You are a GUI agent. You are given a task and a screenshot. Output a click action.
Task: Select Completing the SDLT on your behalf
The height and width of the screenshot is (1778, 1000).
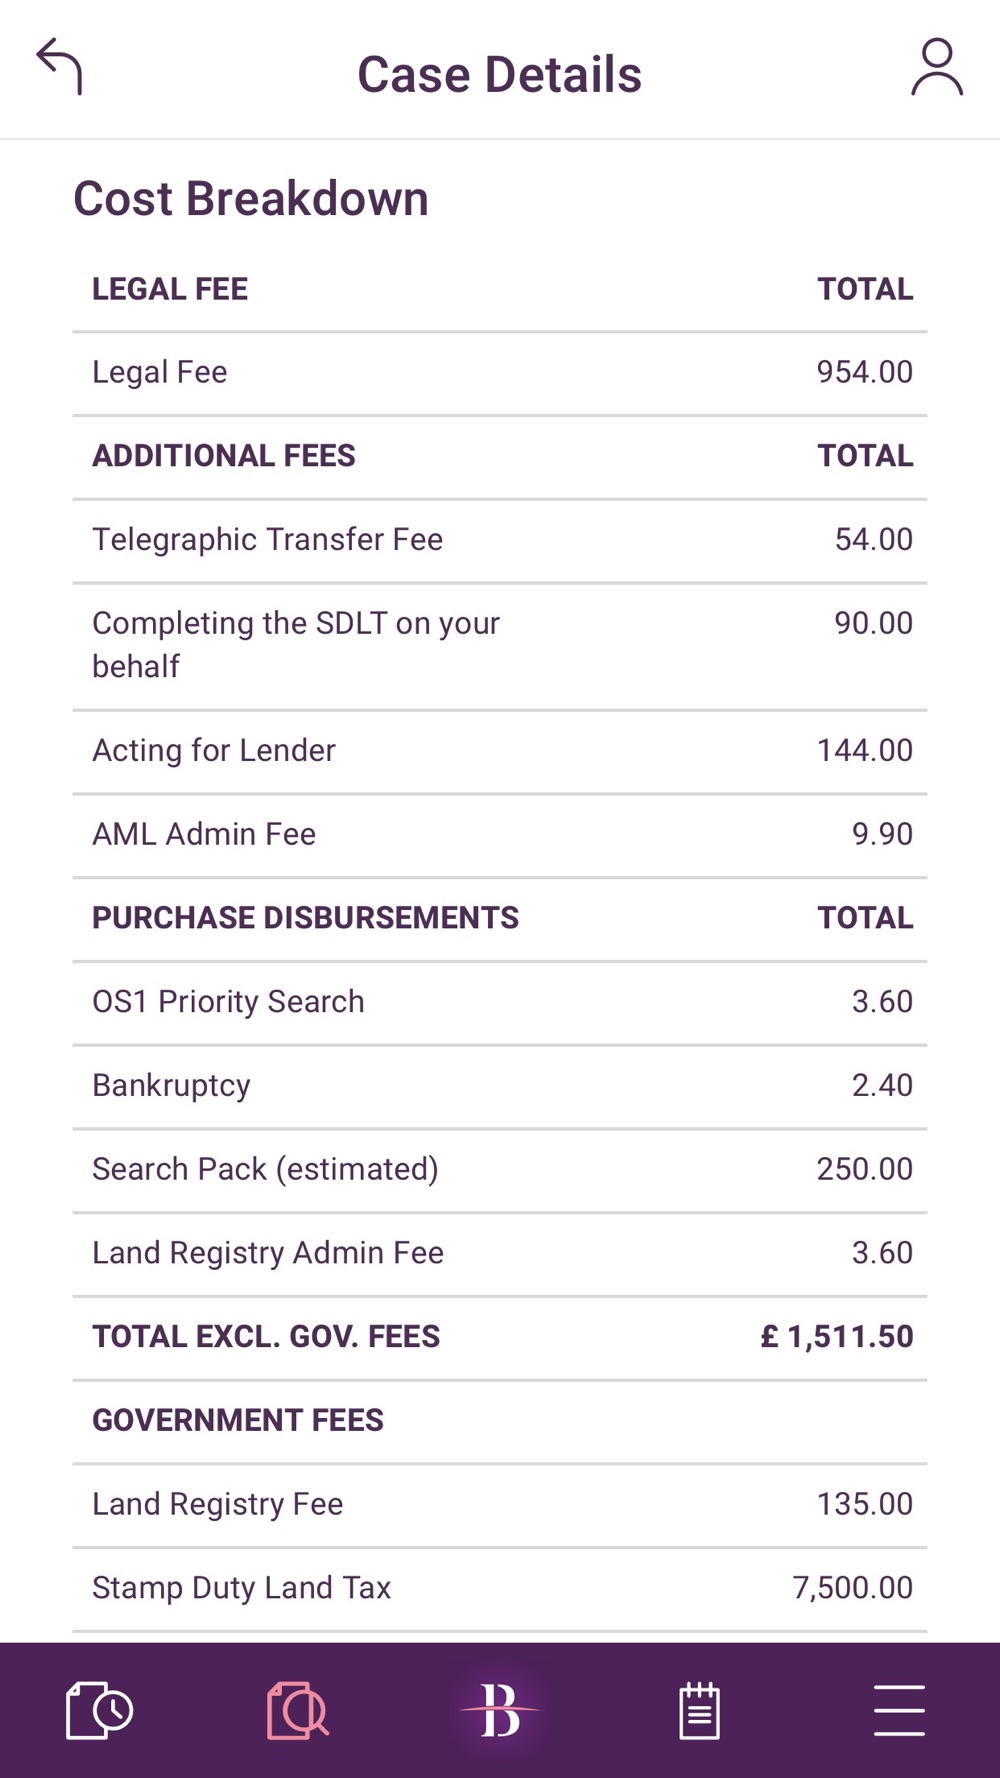(500, 645)
